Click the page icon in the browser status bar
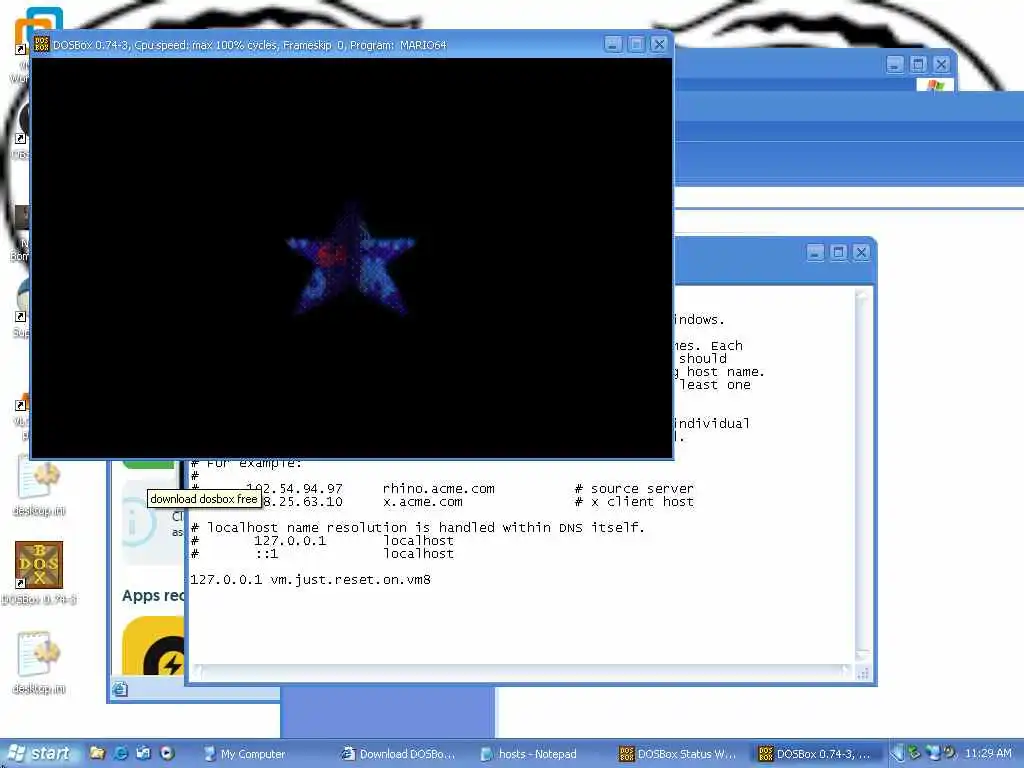The height and width of the screenshot is (768, 1024). click(x=120, y=690)
